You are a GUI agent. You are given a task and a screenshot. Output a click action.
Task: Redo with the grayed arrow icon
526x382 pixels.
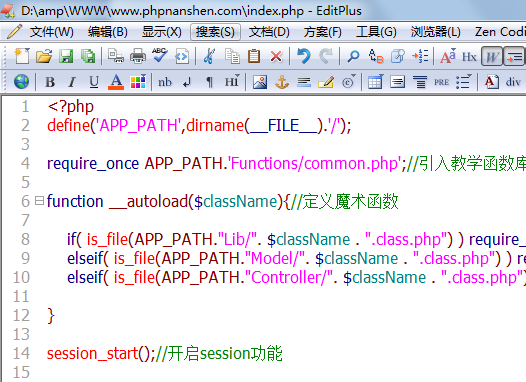tap(325, 56)
